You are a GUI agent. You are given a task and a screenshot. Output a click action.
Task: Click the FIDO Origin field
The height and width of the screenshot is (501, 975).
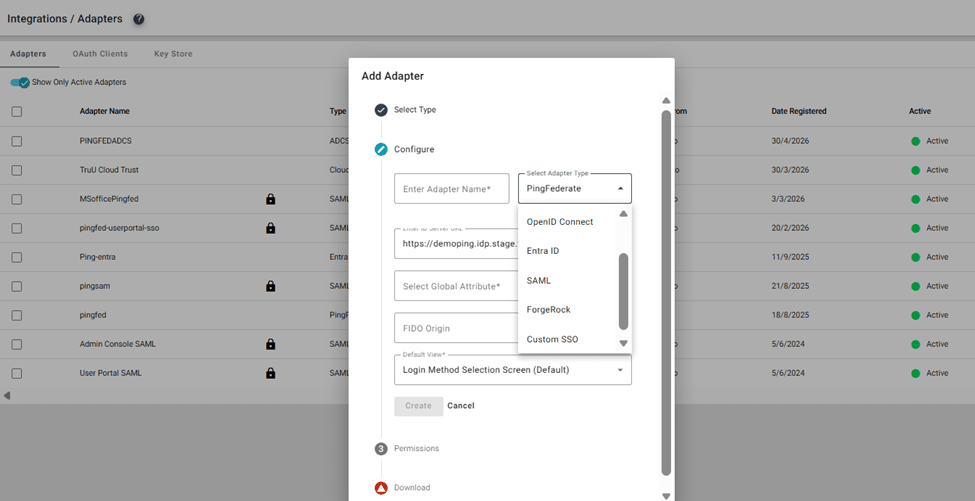pos(456,328)
